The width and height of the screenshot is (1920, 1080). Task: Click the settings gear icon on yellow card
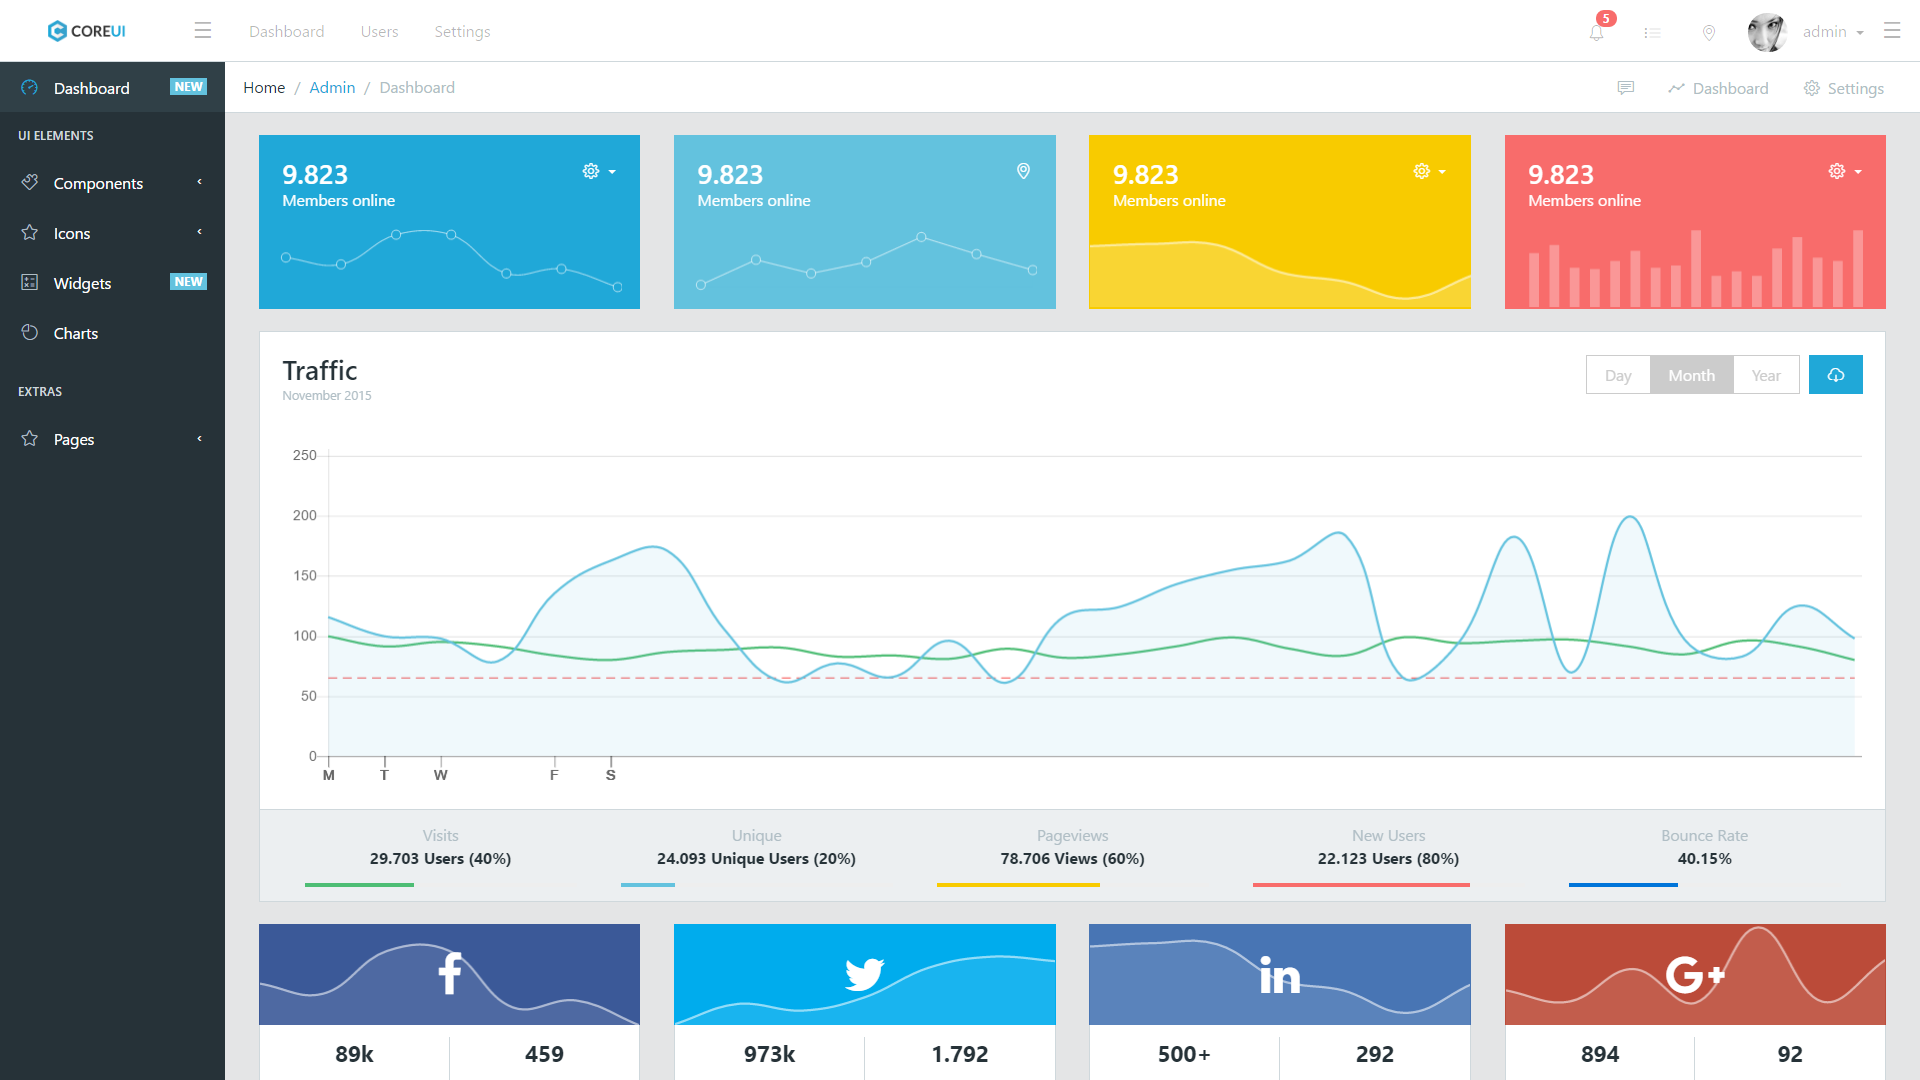coord(1422,170)
